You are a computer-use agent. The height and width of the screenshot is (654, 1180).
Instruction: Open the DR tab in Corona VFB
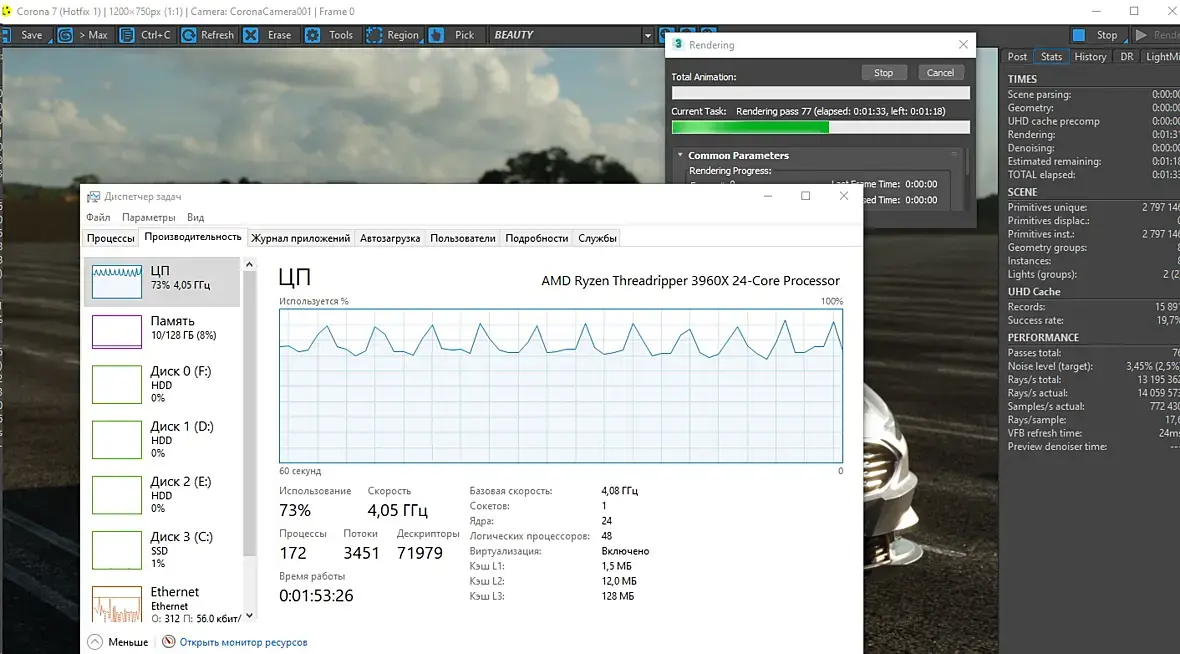coord(1127,56)
